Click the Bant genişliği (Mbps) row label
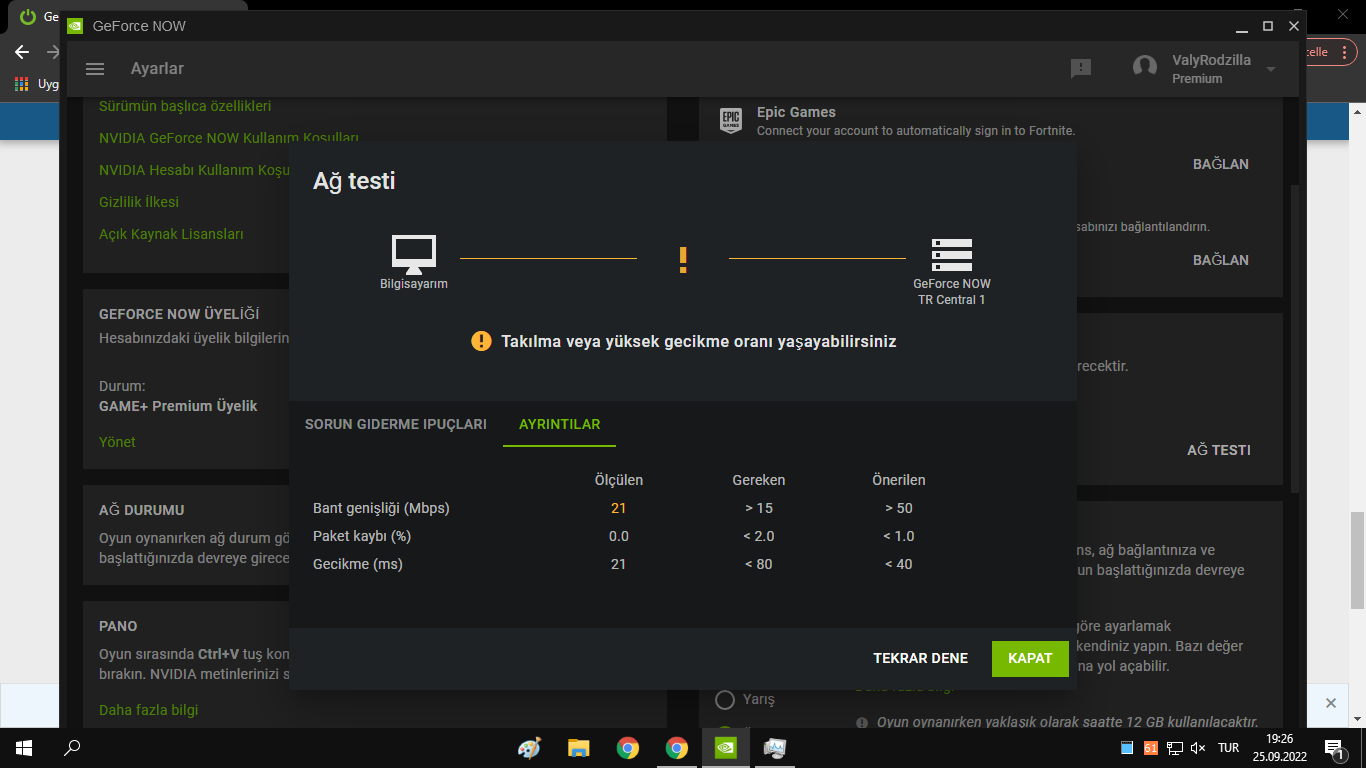This screenshot has width=1366, height=768. click(x=381, y=508)
